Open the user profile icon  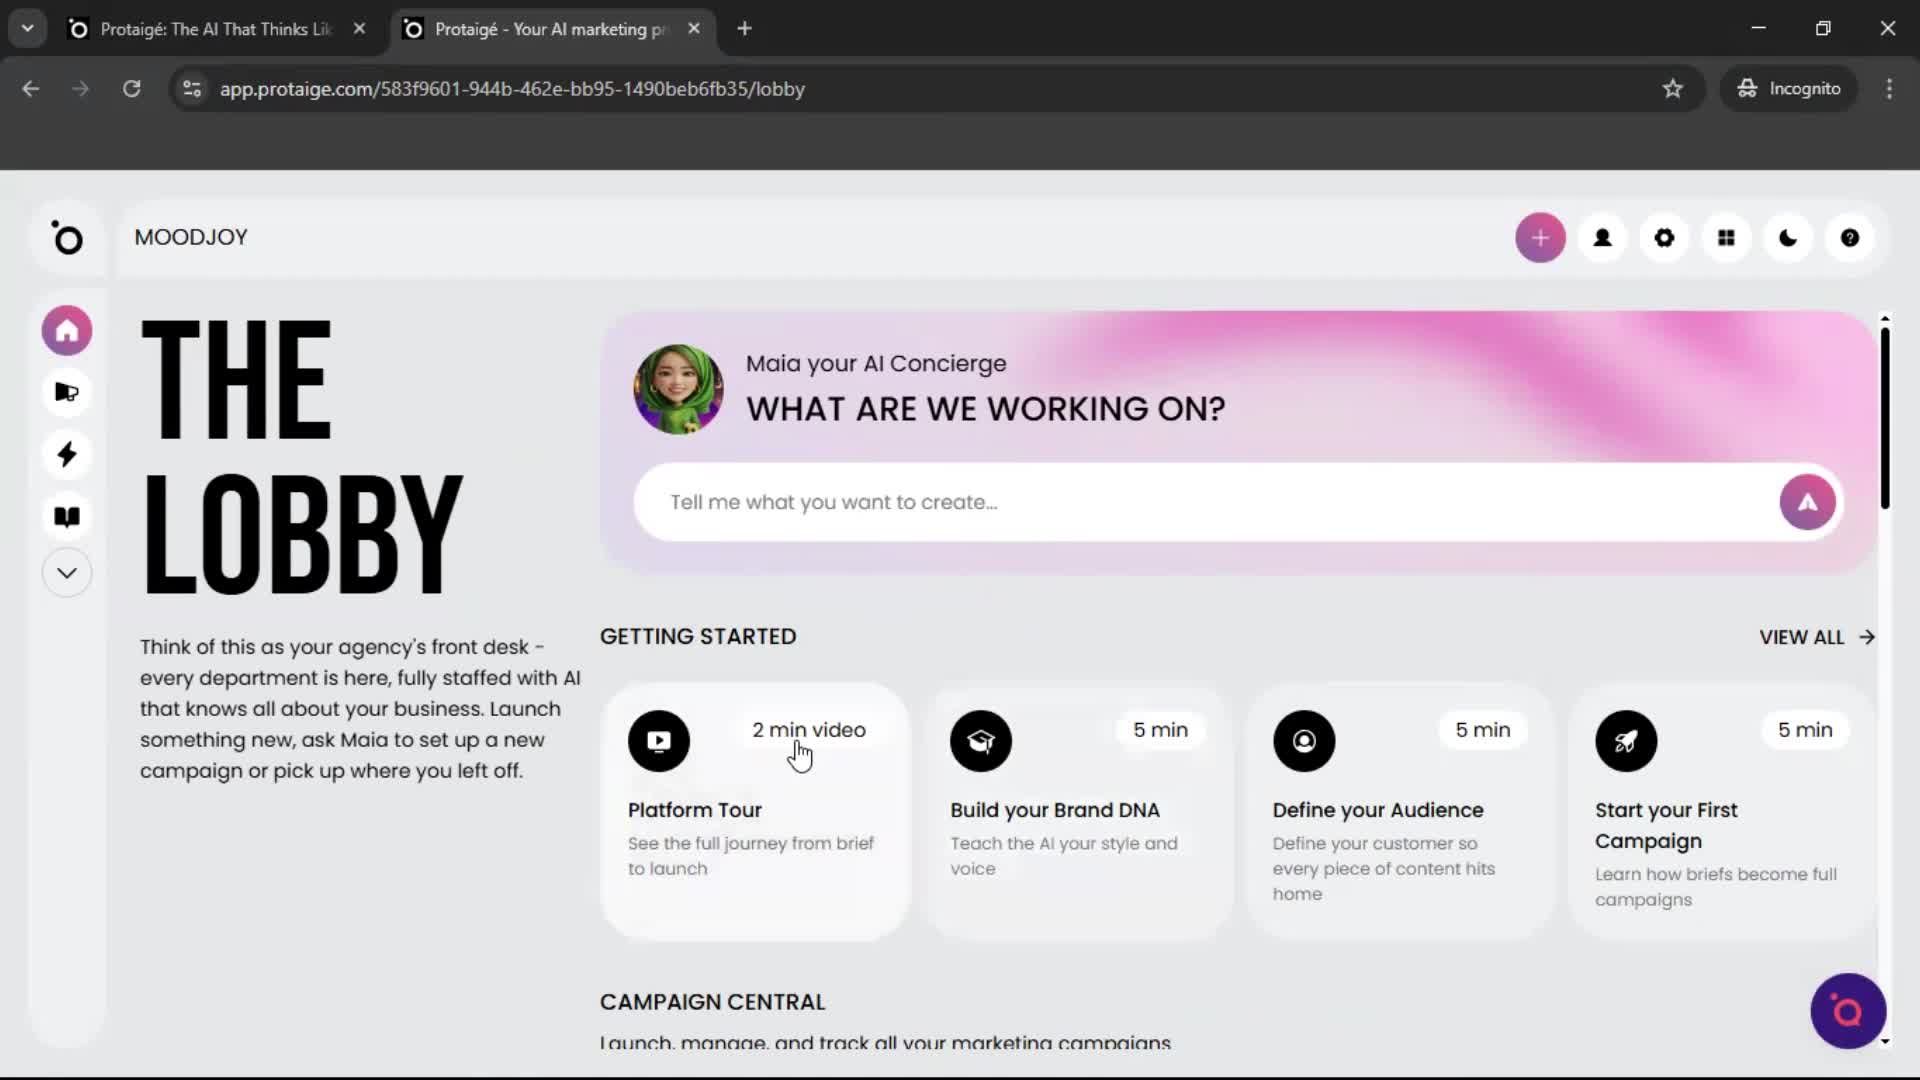1602,237
